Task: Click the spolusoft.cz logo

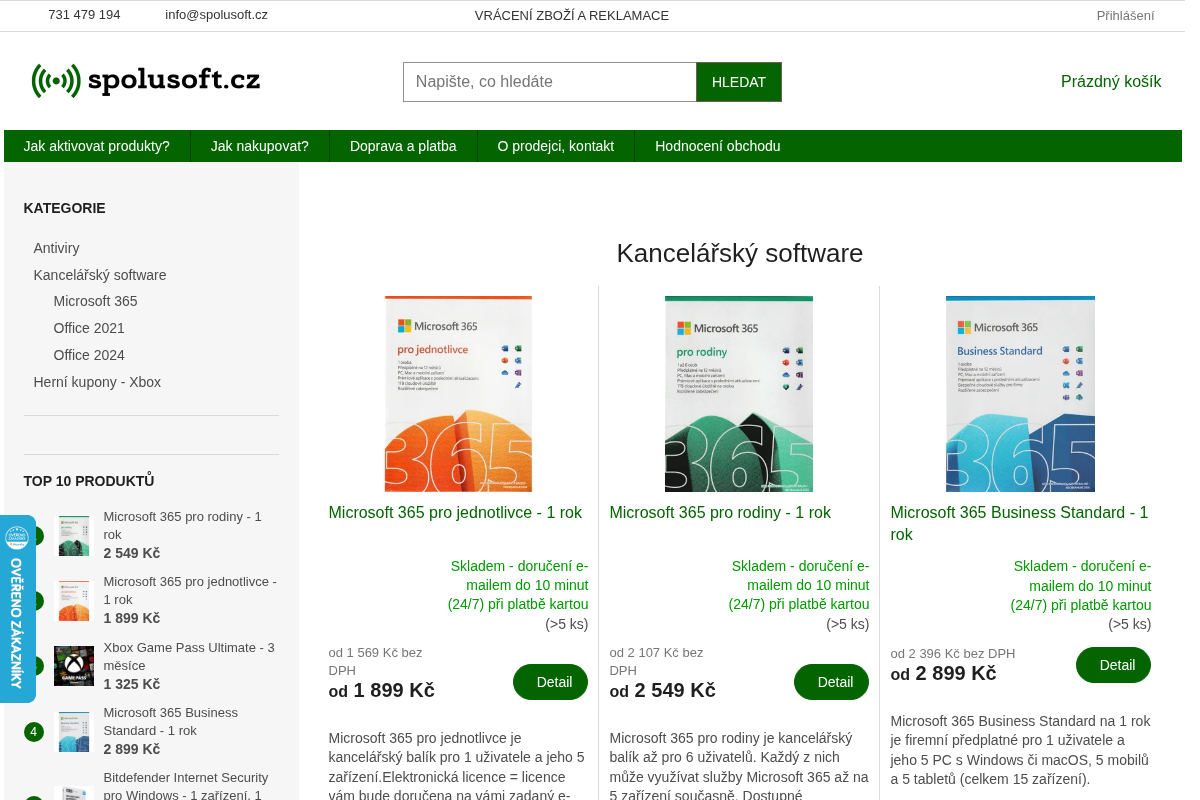Action: pos(146,80)
